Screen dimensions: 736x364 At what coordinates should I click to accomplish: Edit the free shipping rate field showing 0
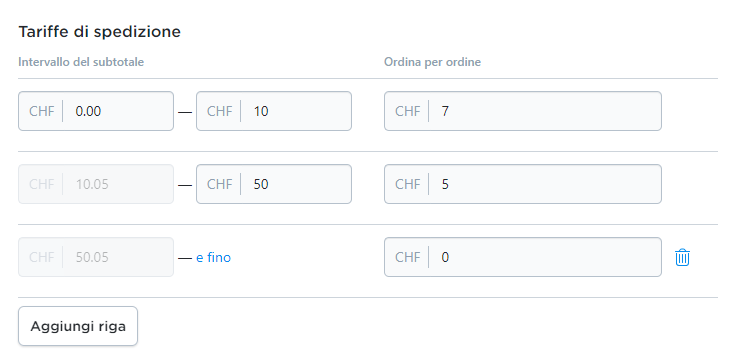click(522, 257)
